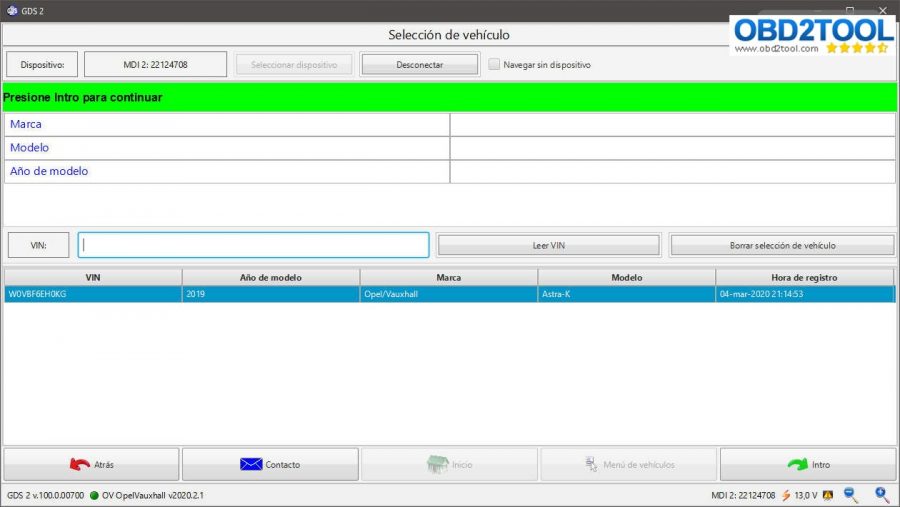Image resolution: width=900 pixels, height=507 pixels.
Task: Click the Año de modelo row label
Action: [x=49, y=171]
